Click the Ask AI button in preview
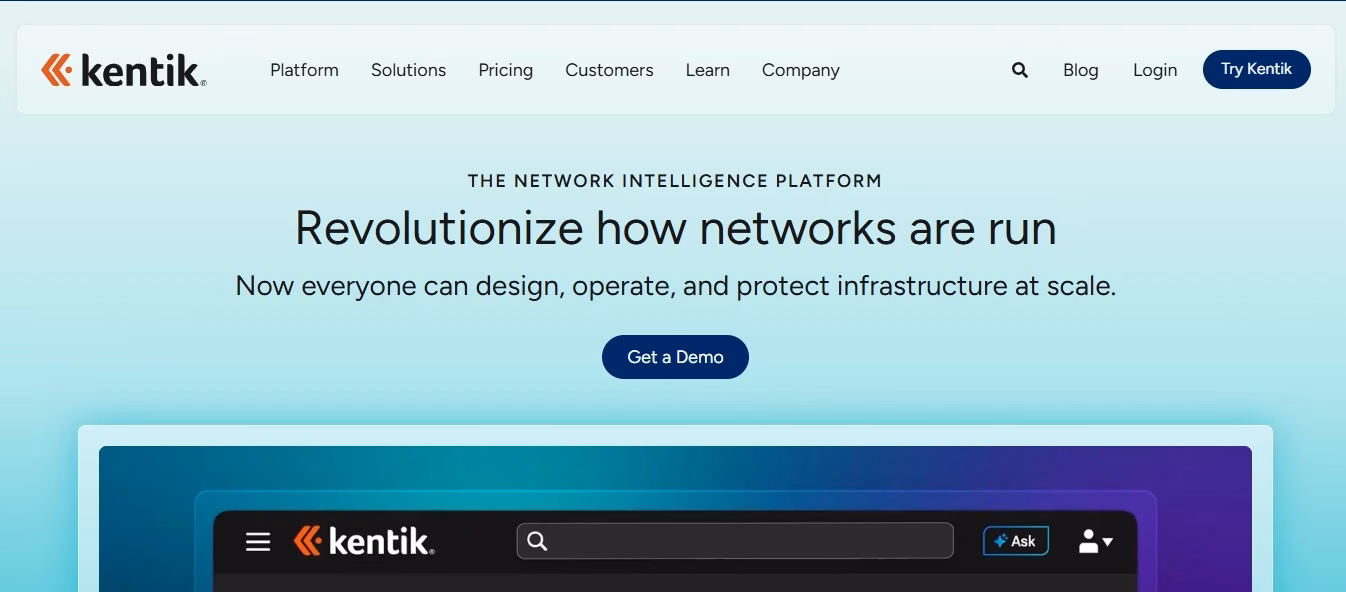The width and height of the screenshot is (1346, 592). click(1015, 541)
